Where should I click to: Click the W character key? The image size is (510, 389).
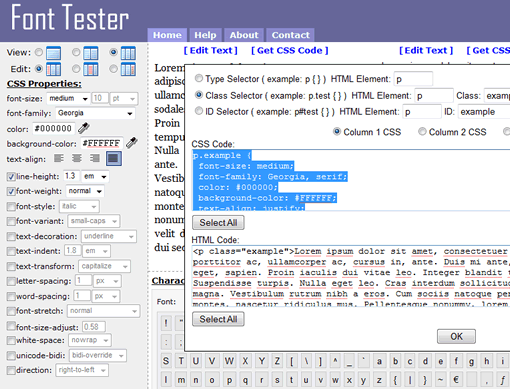click(x=229, y=361)
